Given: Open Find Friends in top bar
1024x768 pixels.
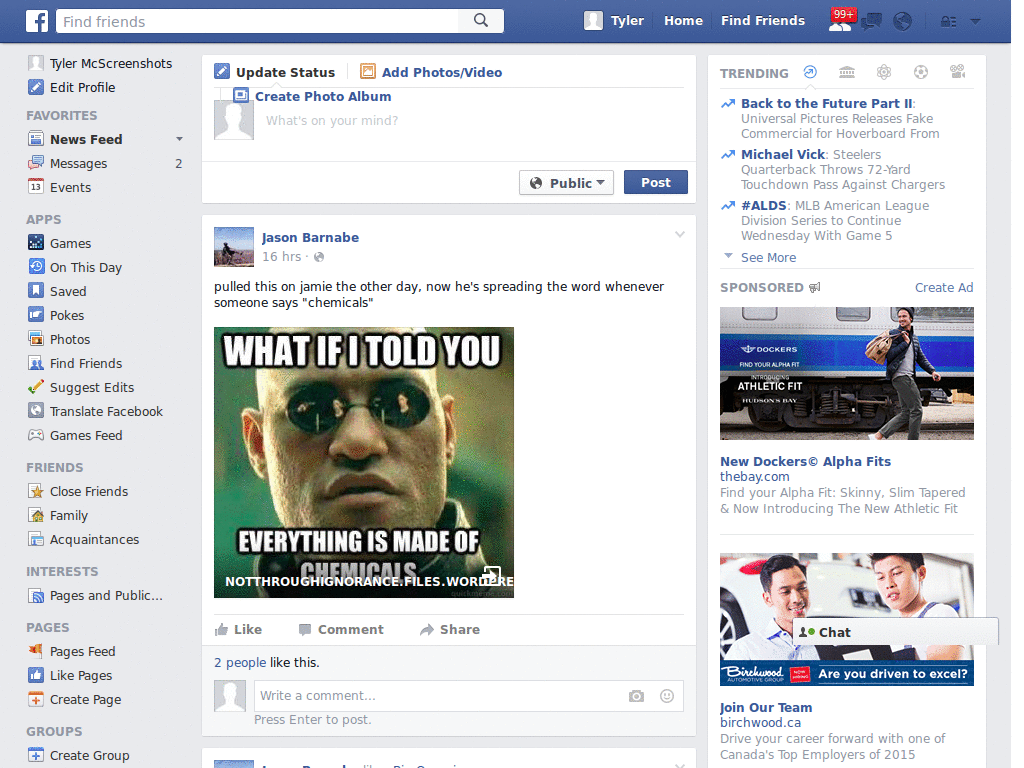Looking at the screenshot, I should pos(762,21).
